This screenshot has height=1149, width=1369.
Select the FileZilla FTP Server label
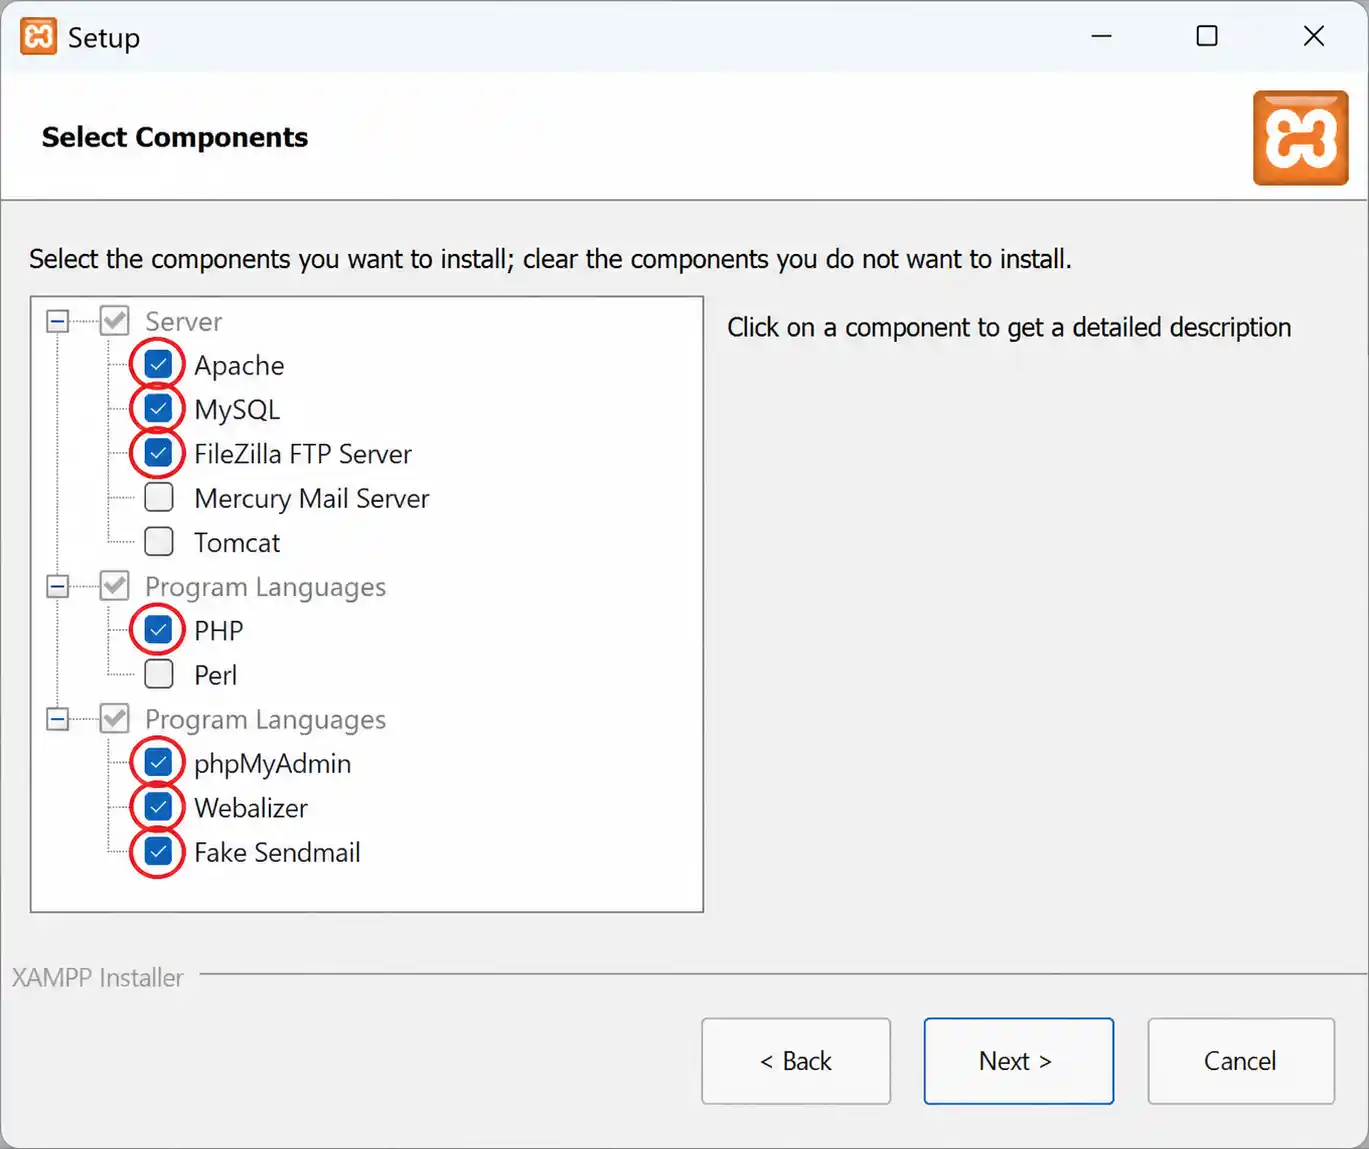[x=303, y=454]
